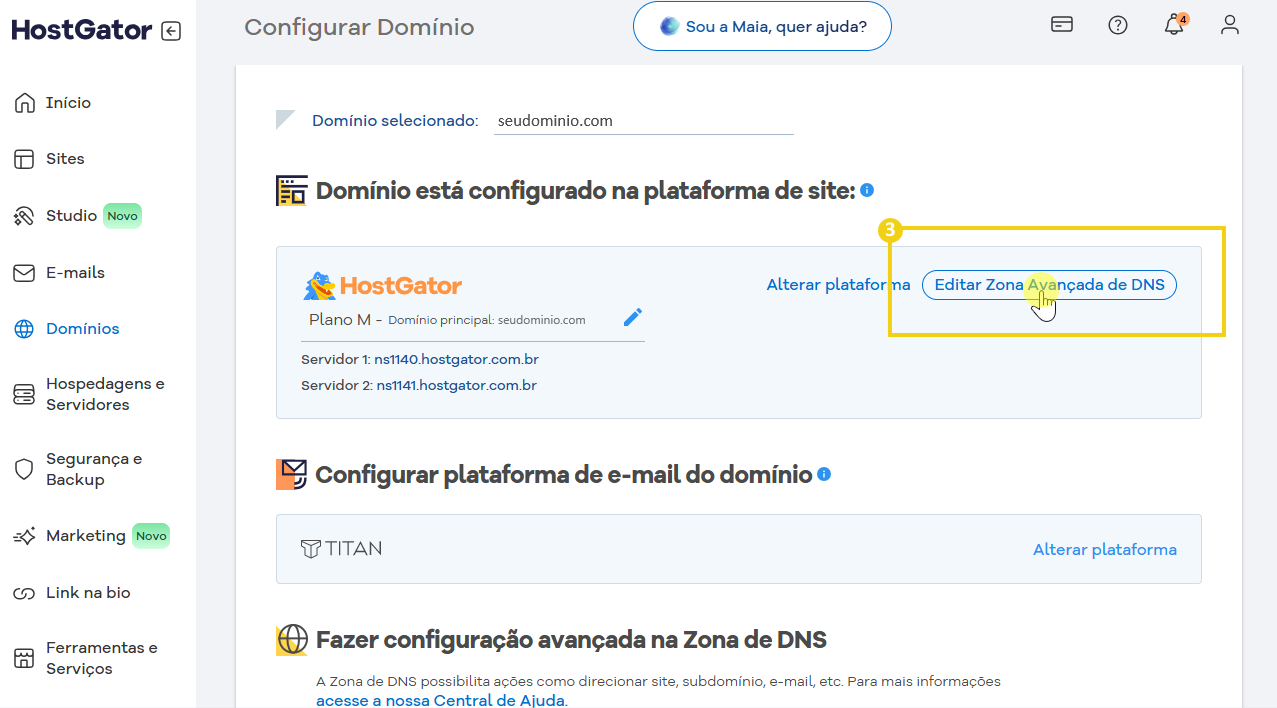
Task: Open the billing card icon in header
Action: tap(1062, 25)
